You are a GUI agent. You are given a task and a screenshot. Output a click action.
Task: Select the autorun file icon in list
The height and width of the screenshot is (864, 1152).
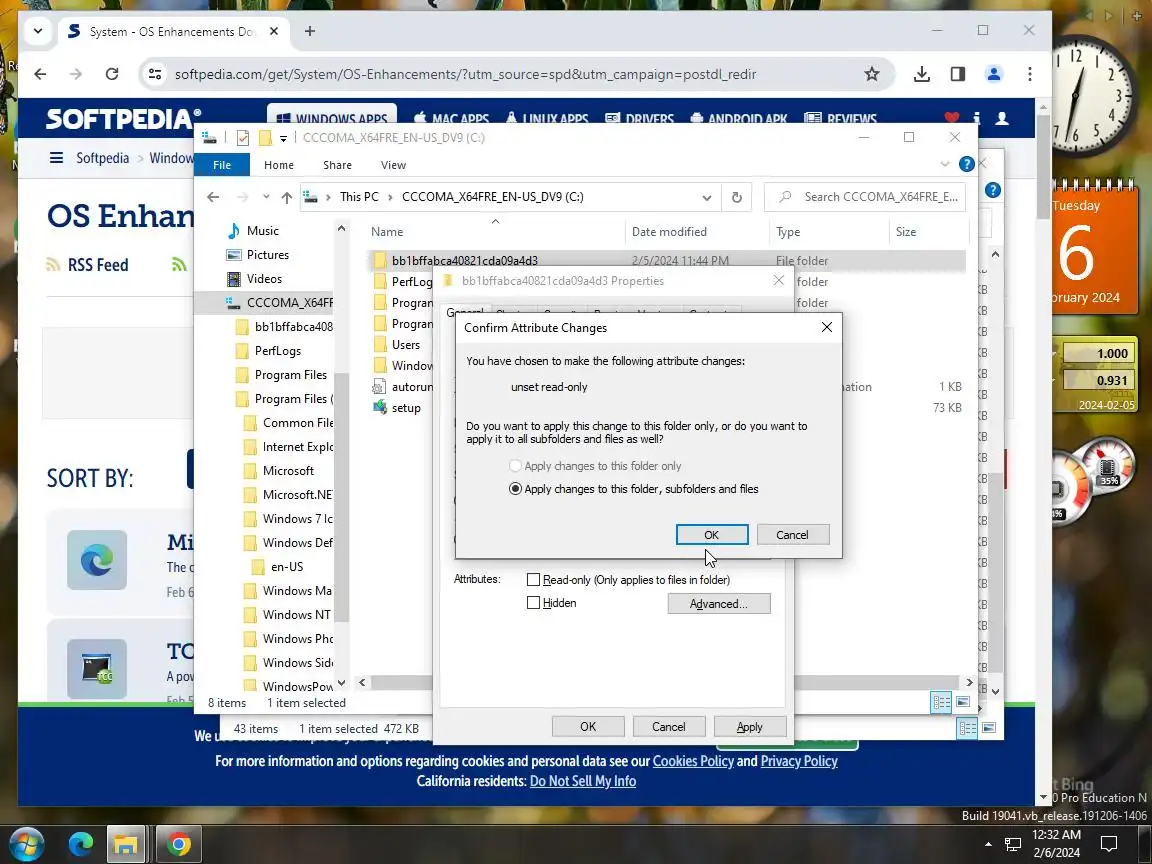pyautogui.click(x=379, y=386)
